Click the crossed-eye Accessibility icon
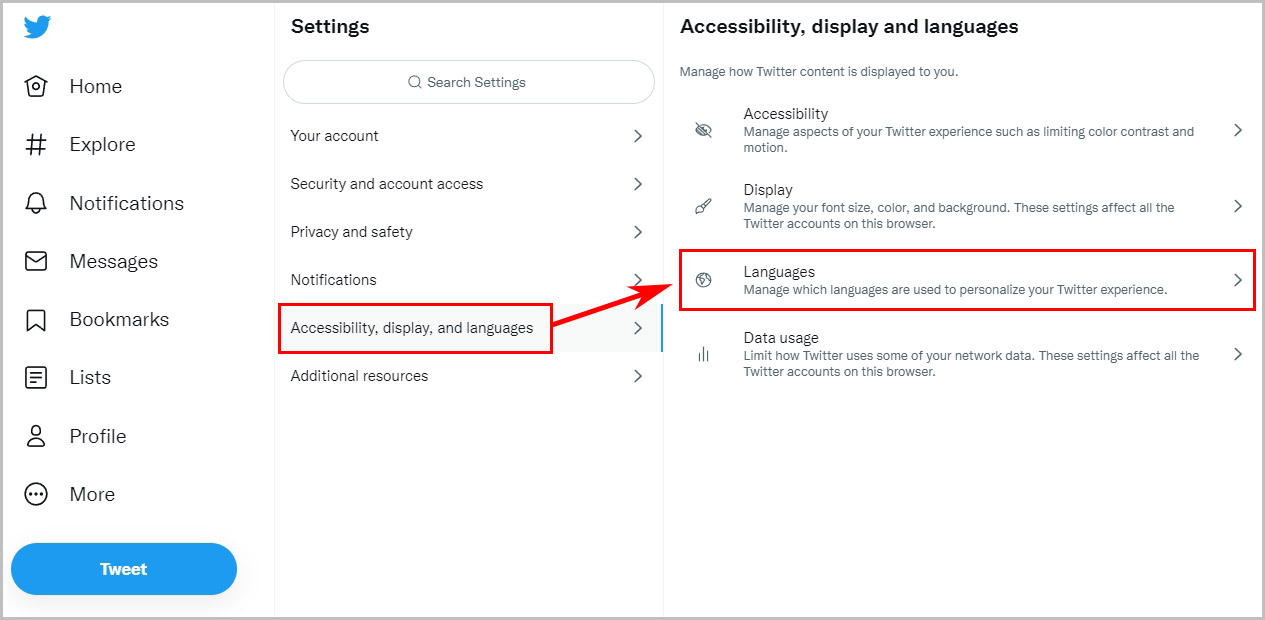The height and width of the screenshot is (620, 1265). (x=703, y=131)
